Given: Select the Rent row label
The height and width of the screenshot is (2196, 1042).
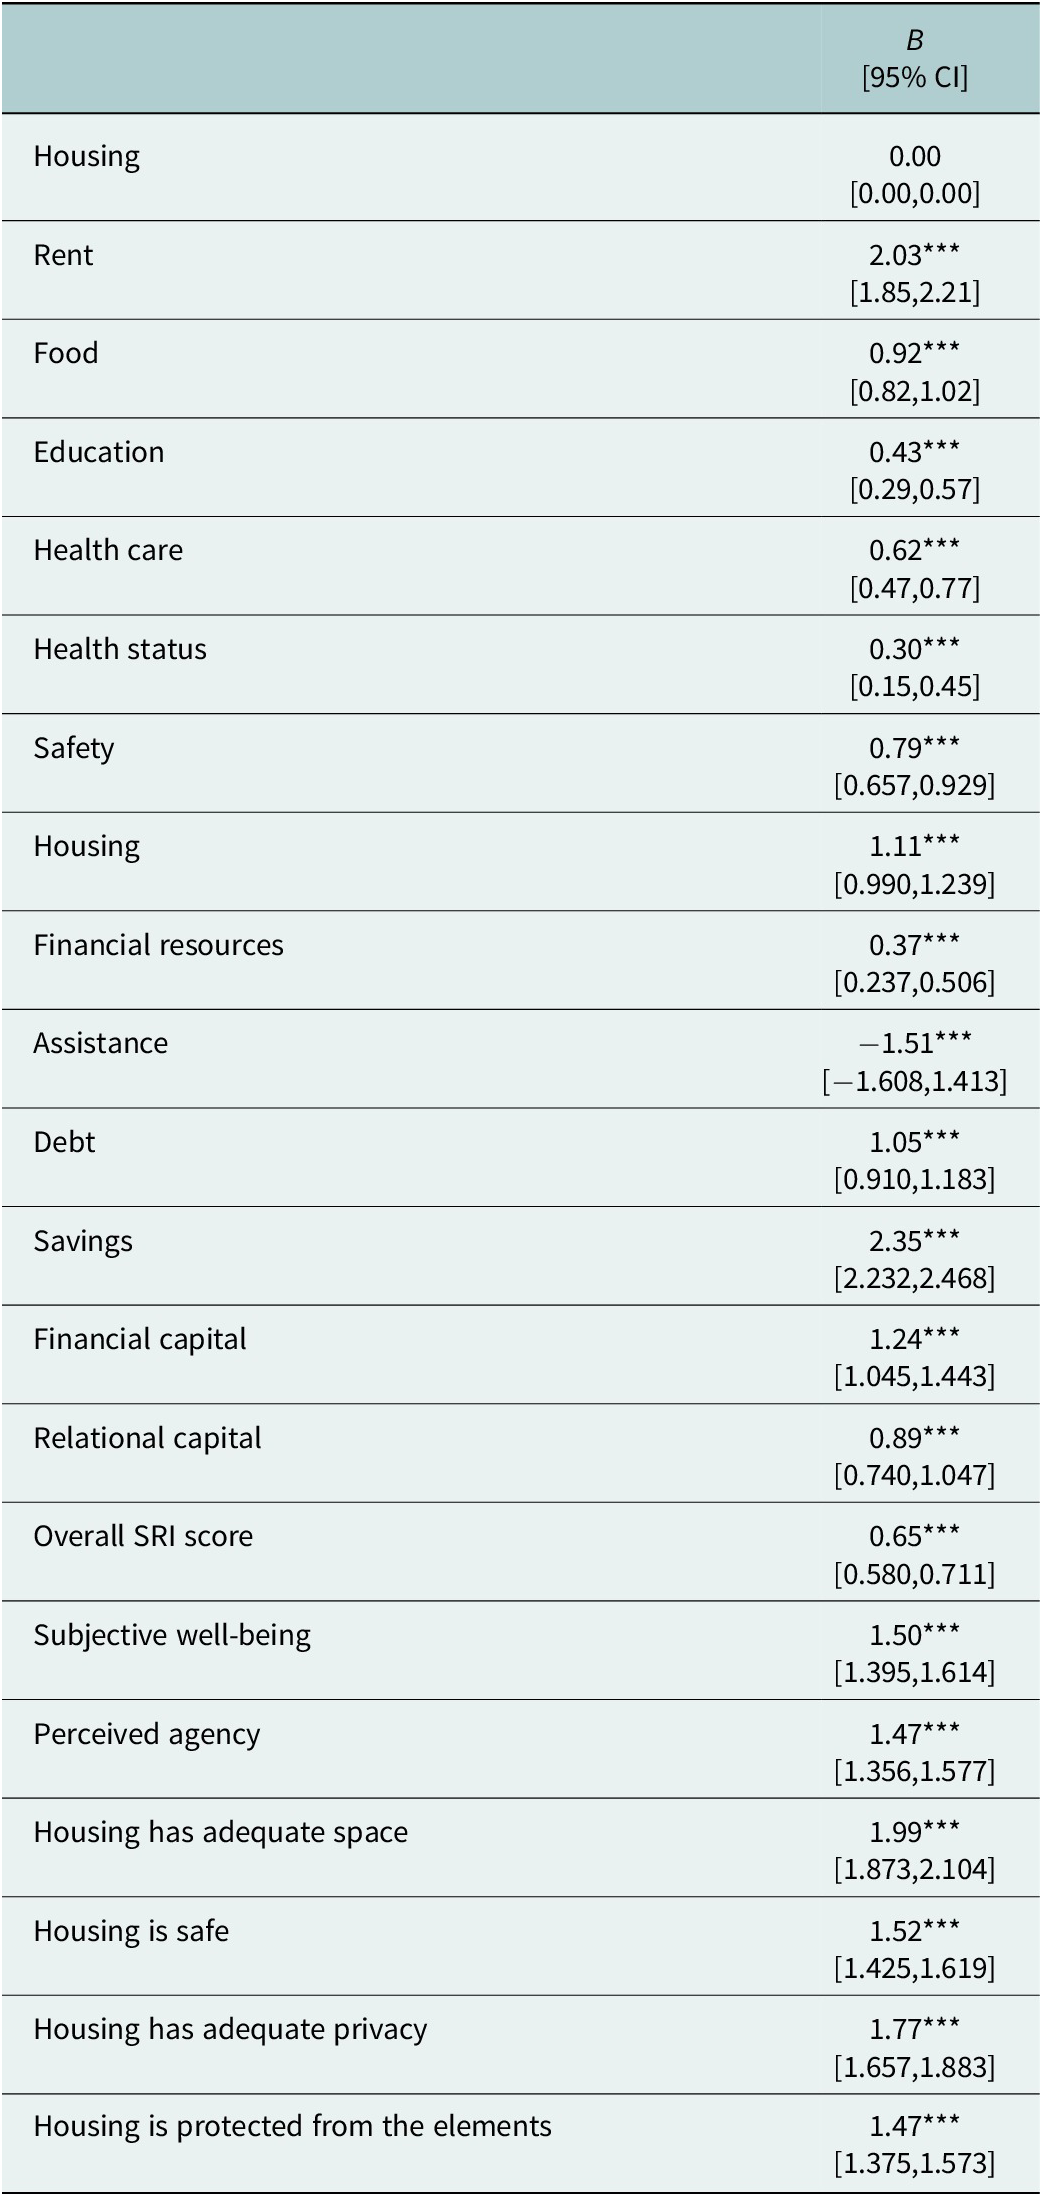Looking at the screenshot, I should point(63,255).
